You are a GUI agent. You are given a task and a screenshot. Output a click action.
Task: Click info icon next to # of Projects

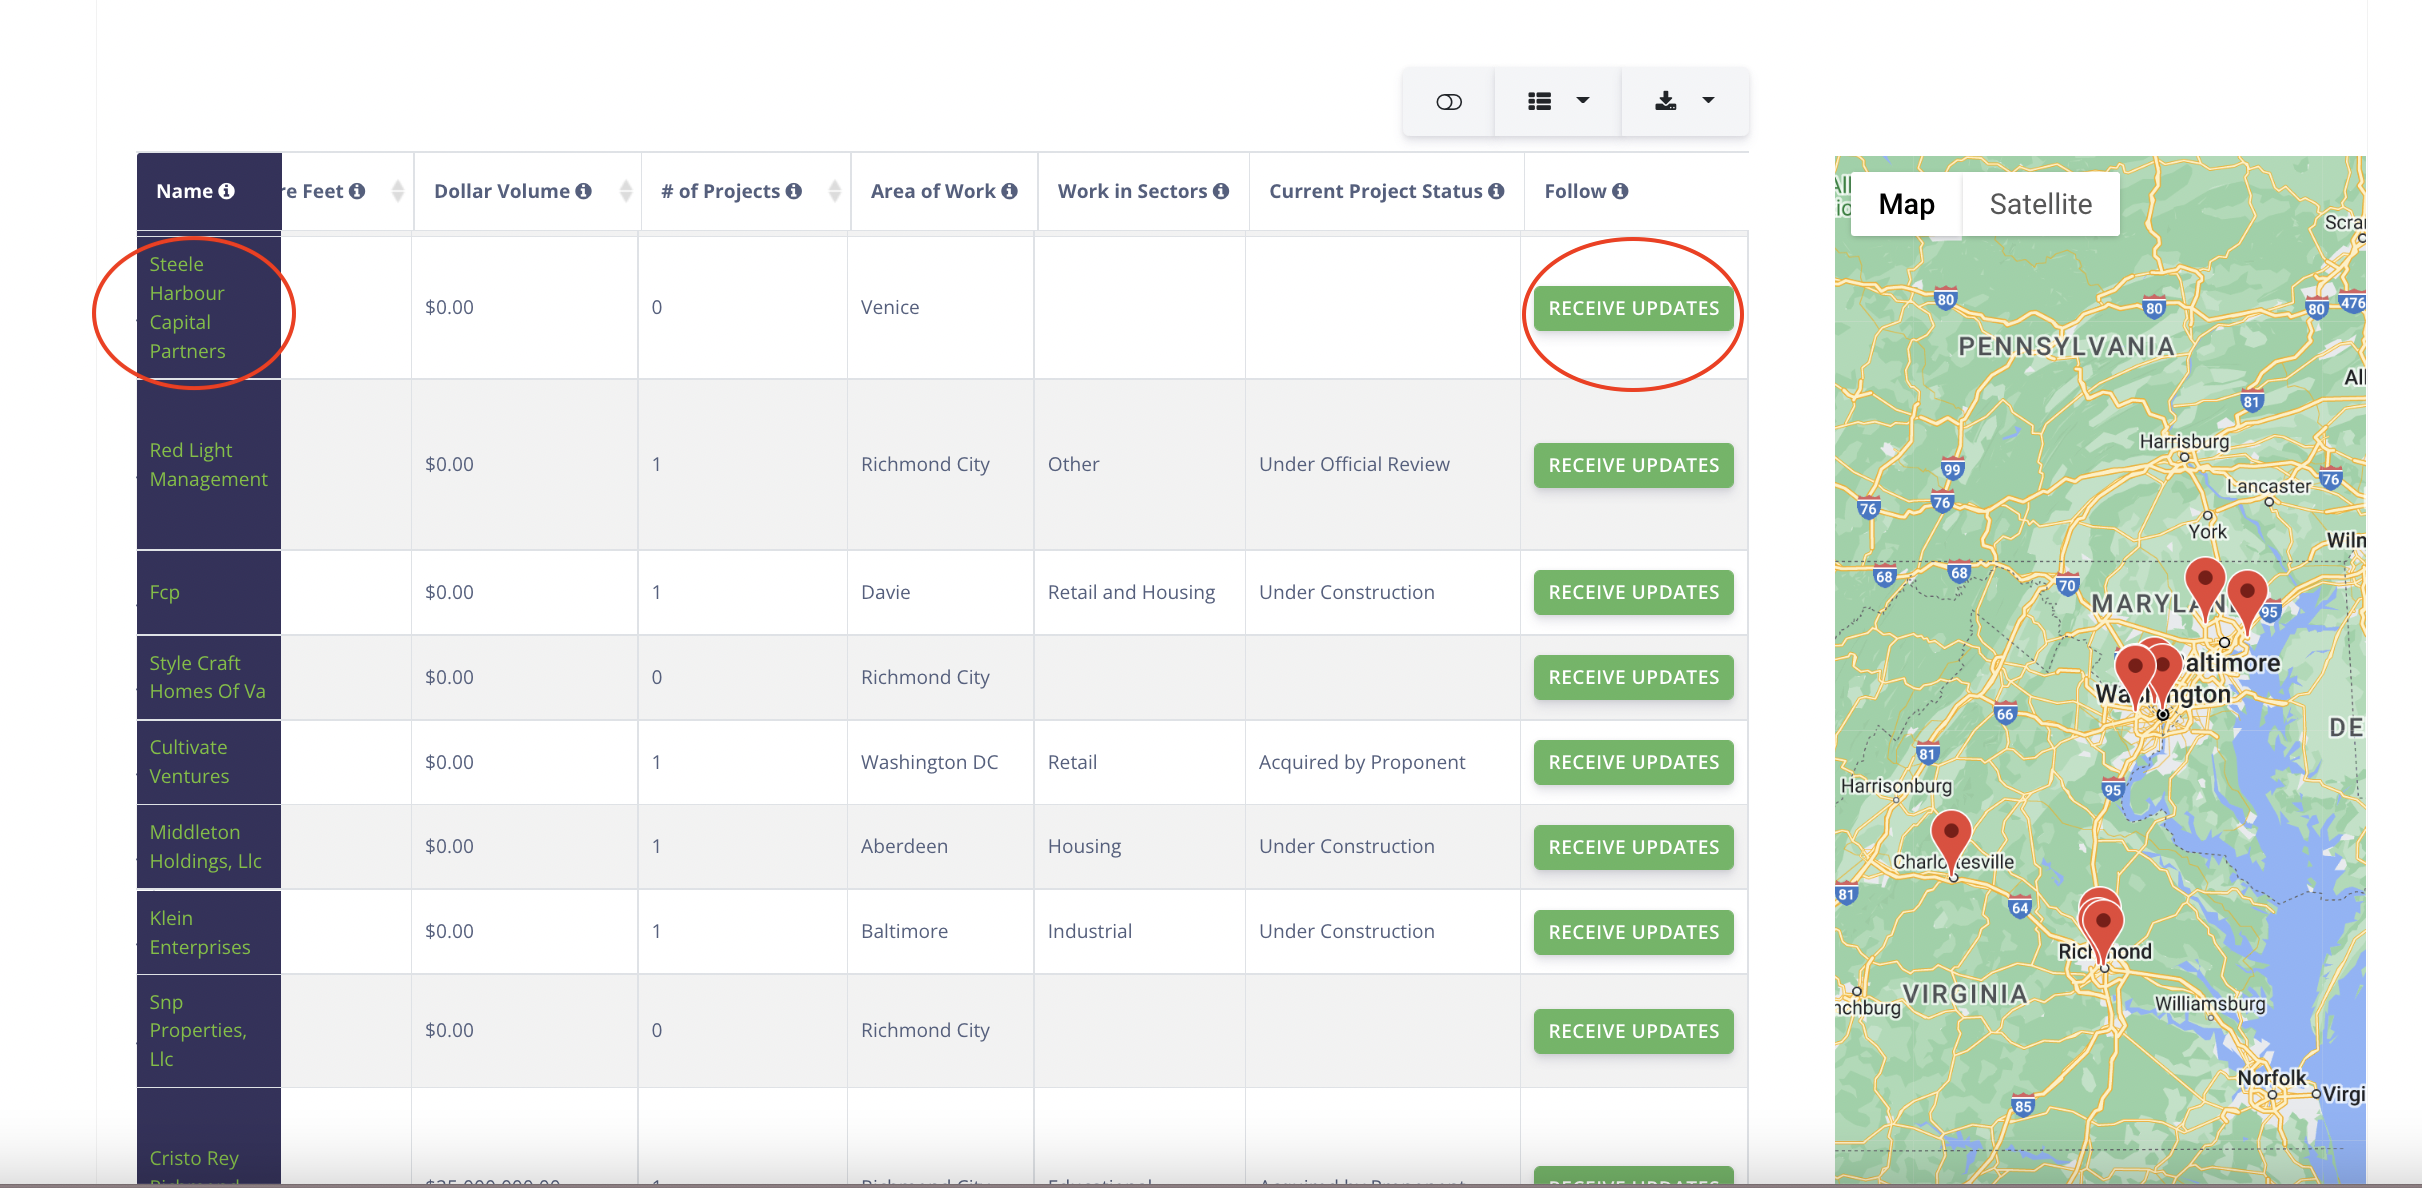pos(794,191)
